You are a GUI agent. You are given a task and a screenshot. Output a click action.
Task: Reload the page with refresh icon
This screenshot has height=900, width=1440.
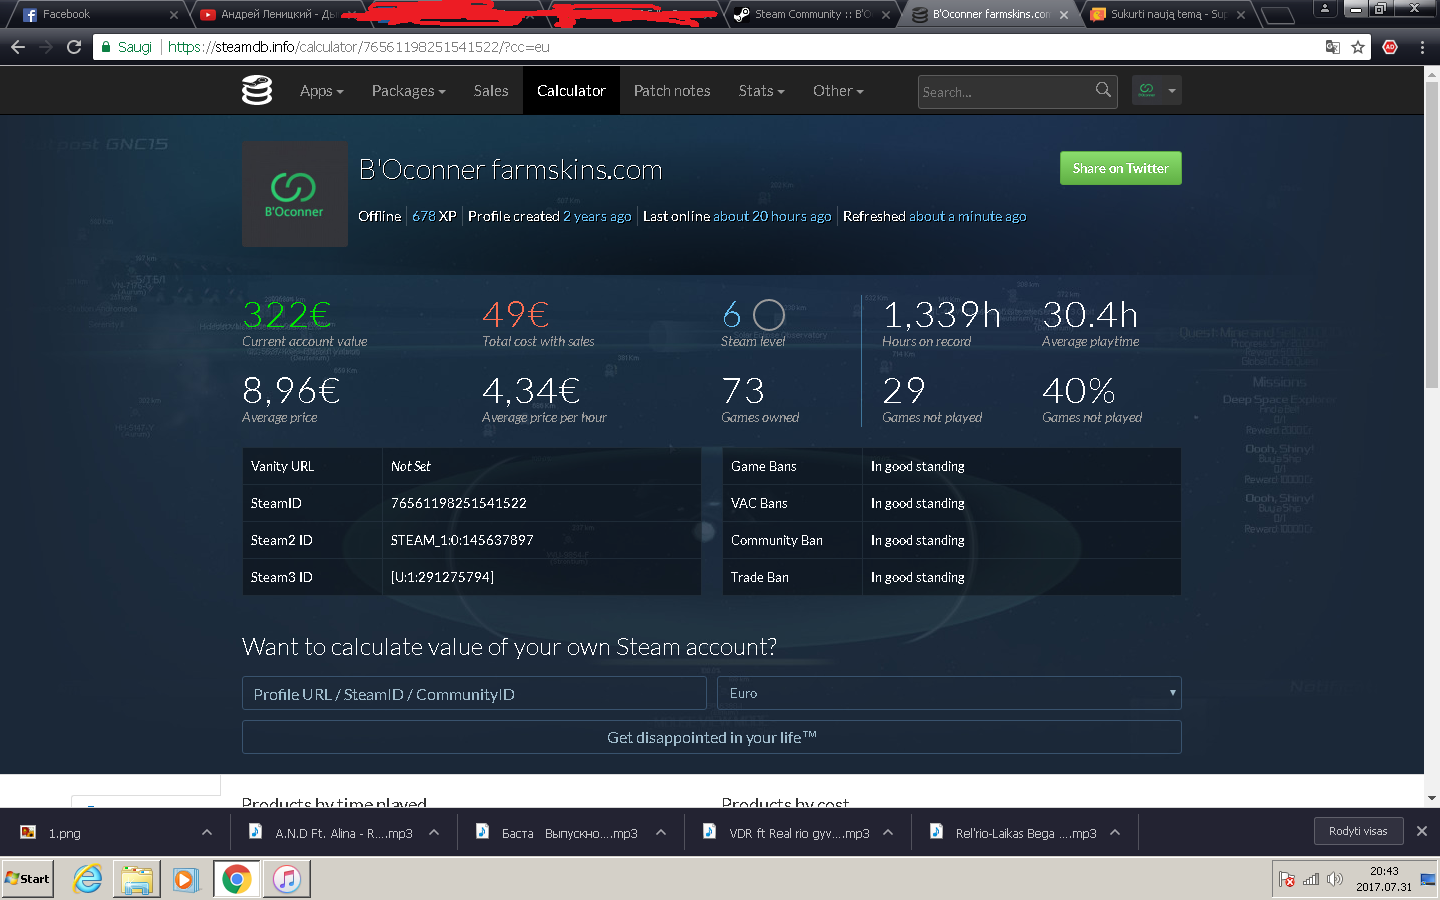74,47
